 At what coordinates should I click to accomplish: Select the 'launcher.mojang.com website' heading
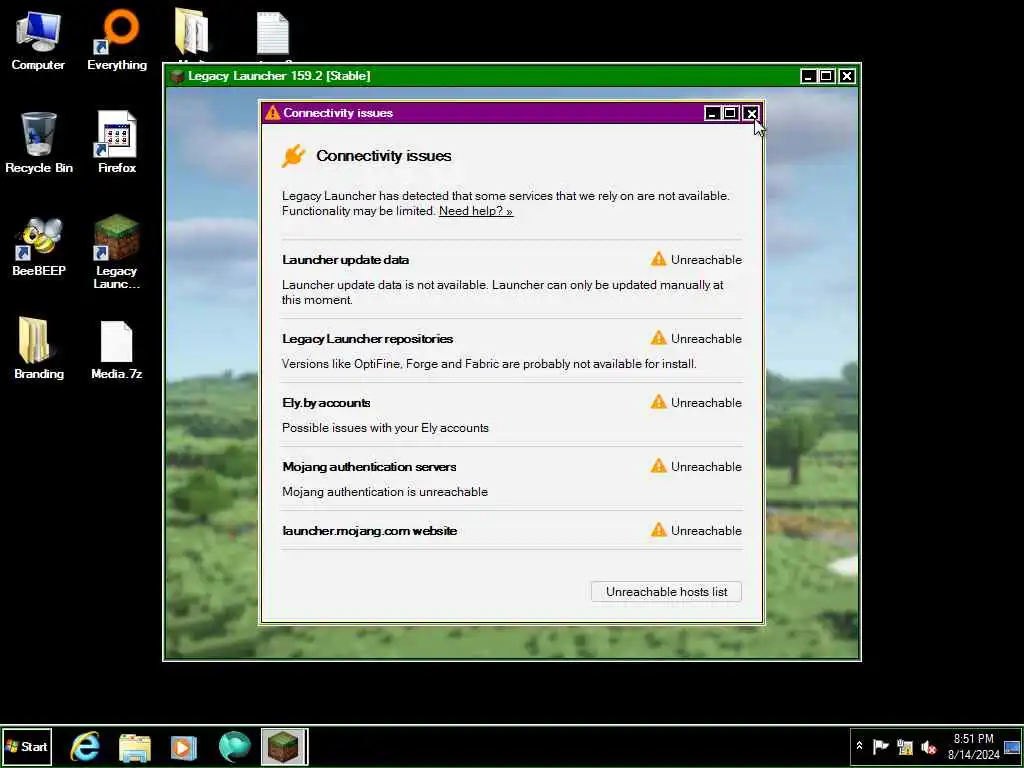[x=370, y=531]
